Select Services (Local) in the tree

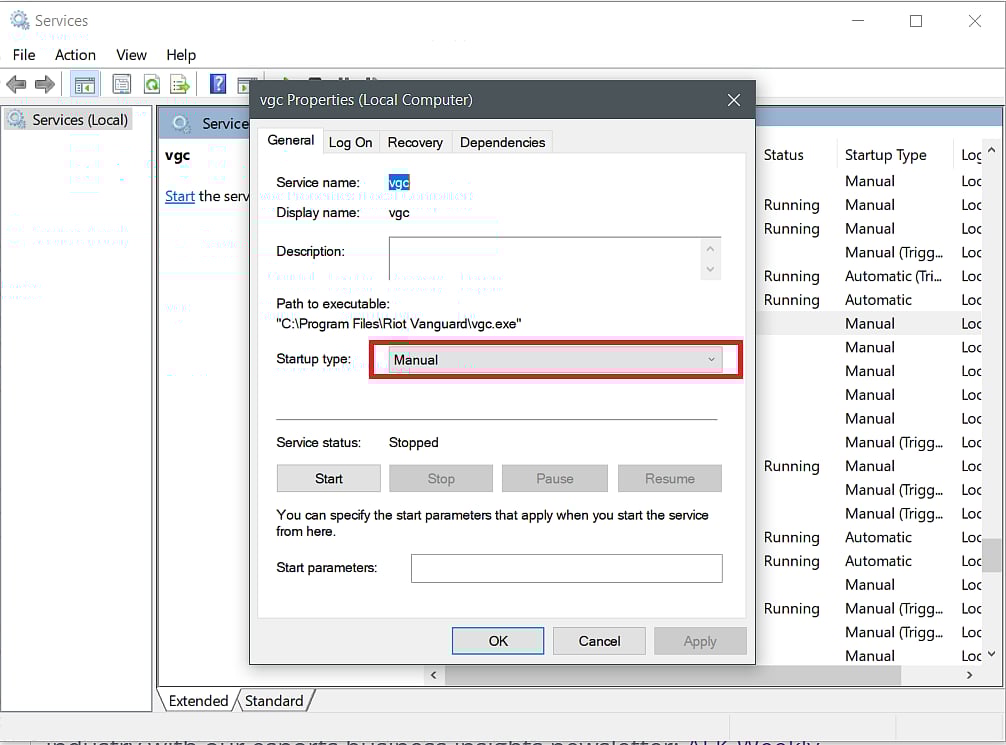(79, 120)
